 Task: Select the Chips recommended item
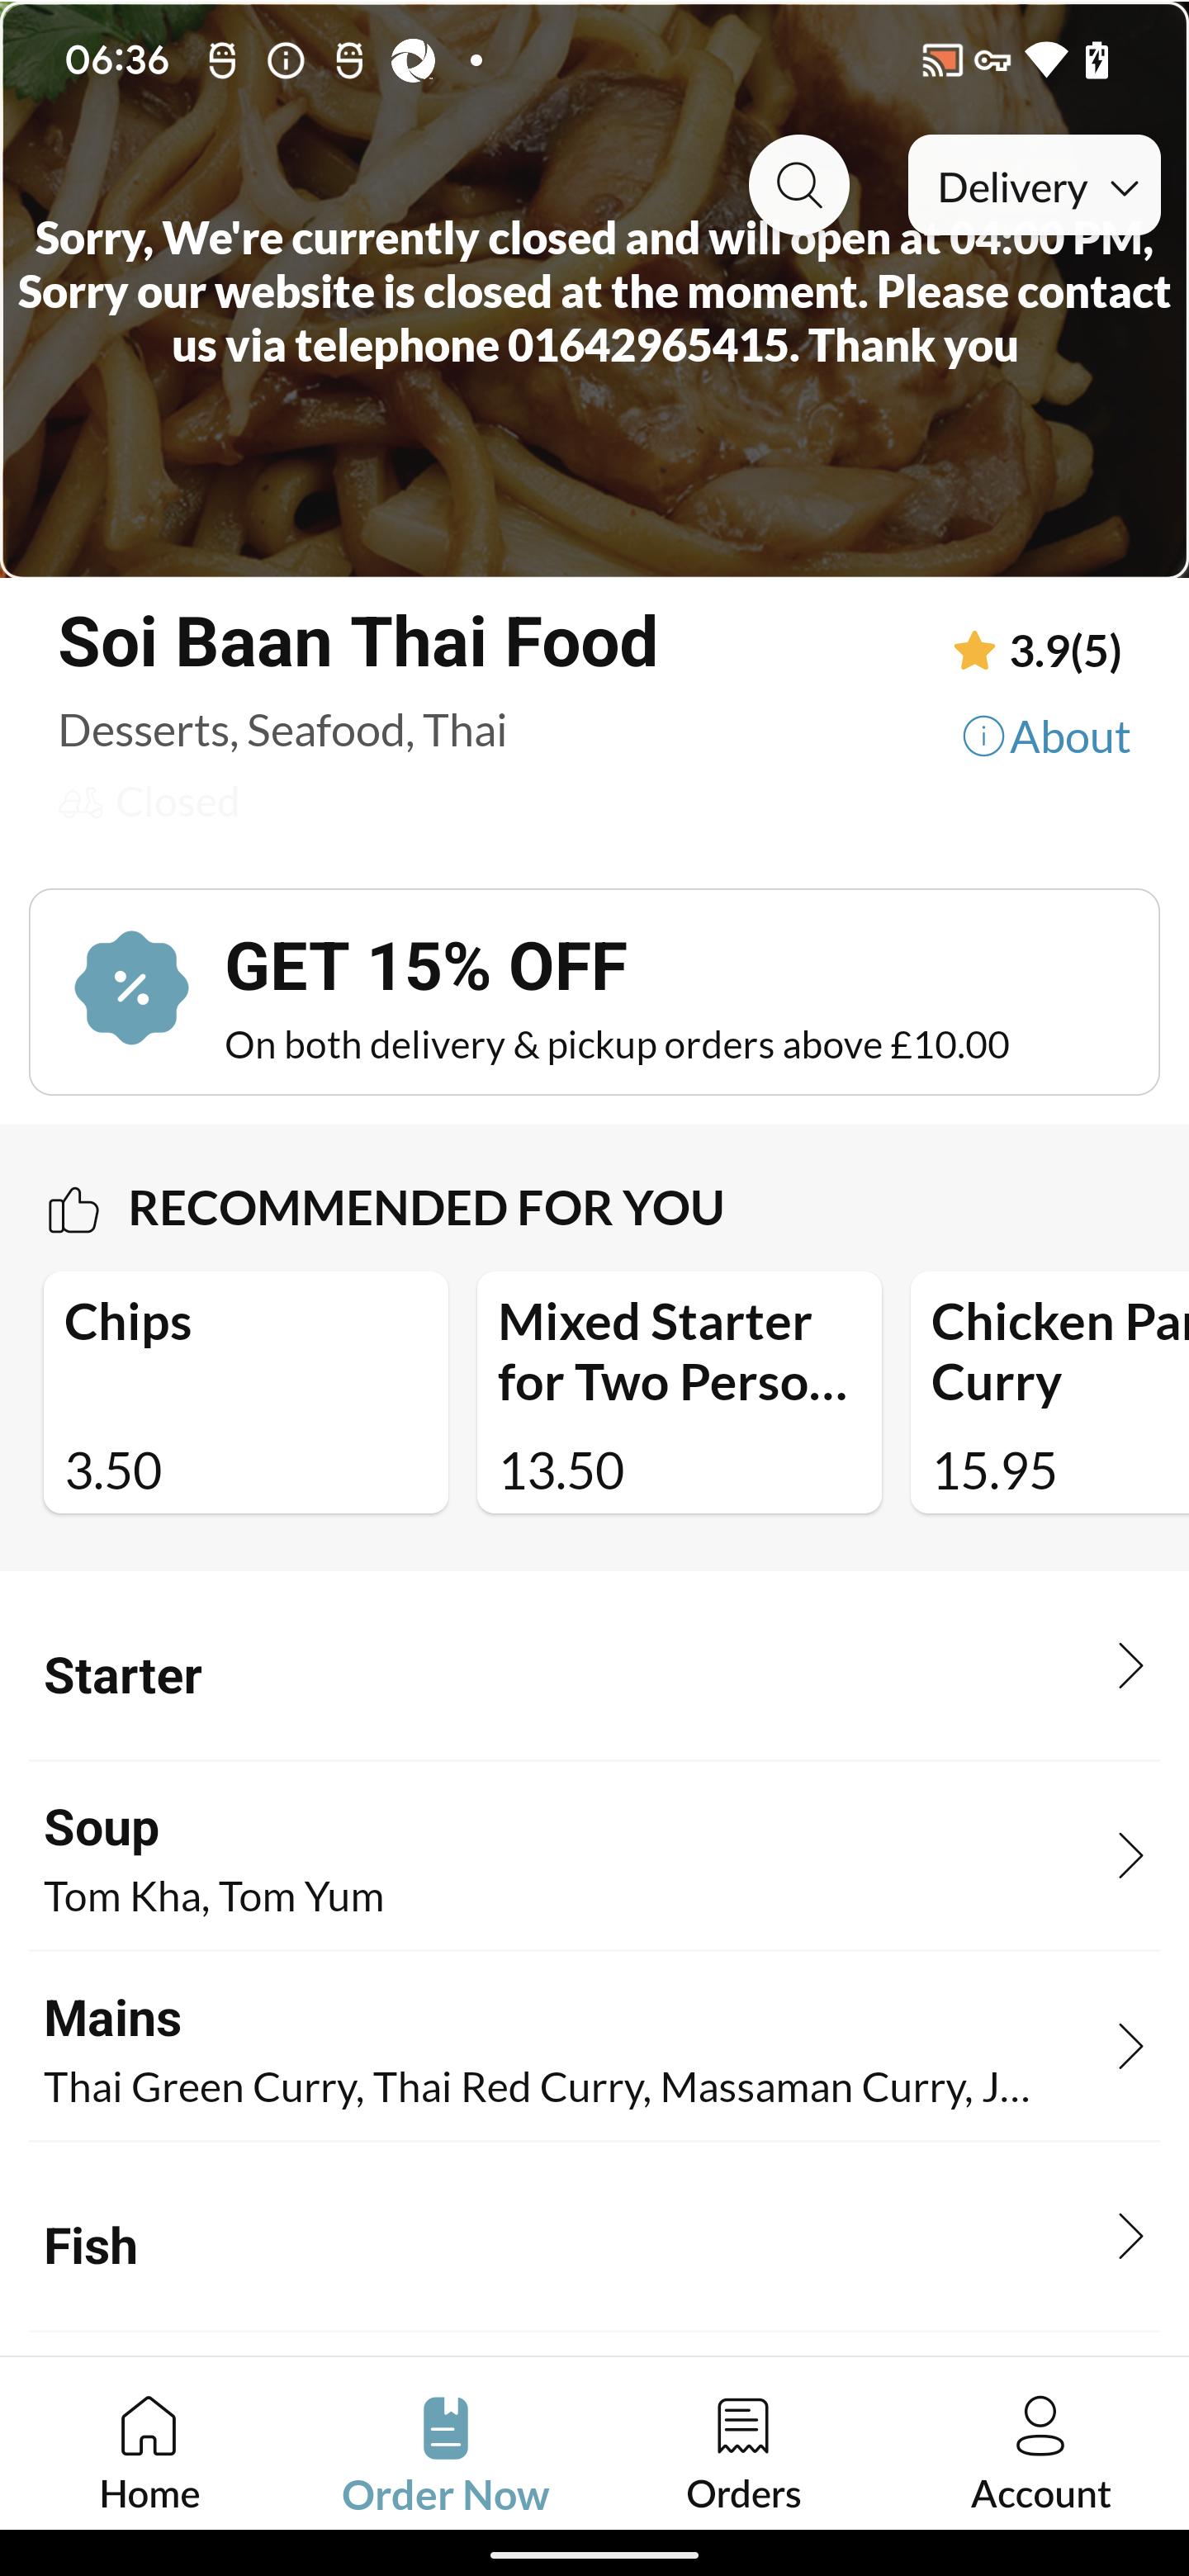(246, 1392)
